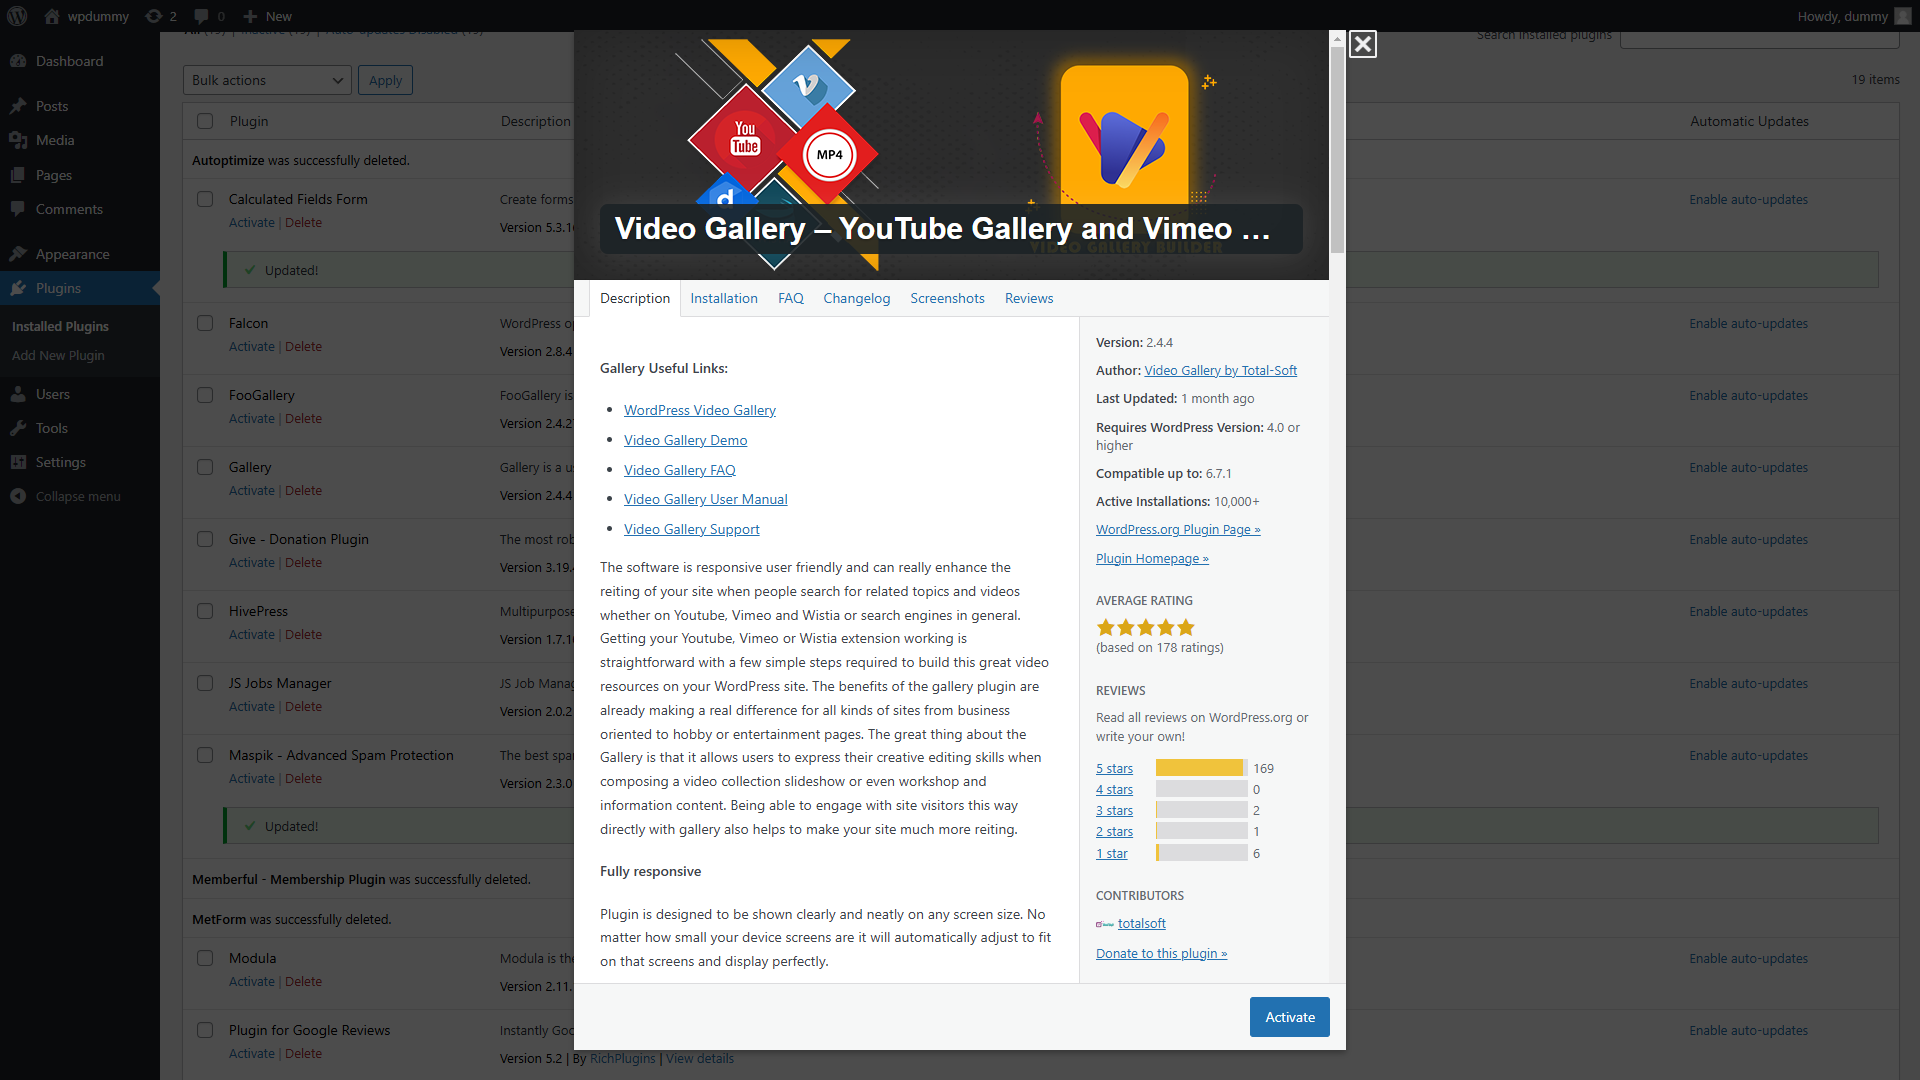Tick the select-all plugins checkbox
1920x1080 pixels.
click(205, 121)
